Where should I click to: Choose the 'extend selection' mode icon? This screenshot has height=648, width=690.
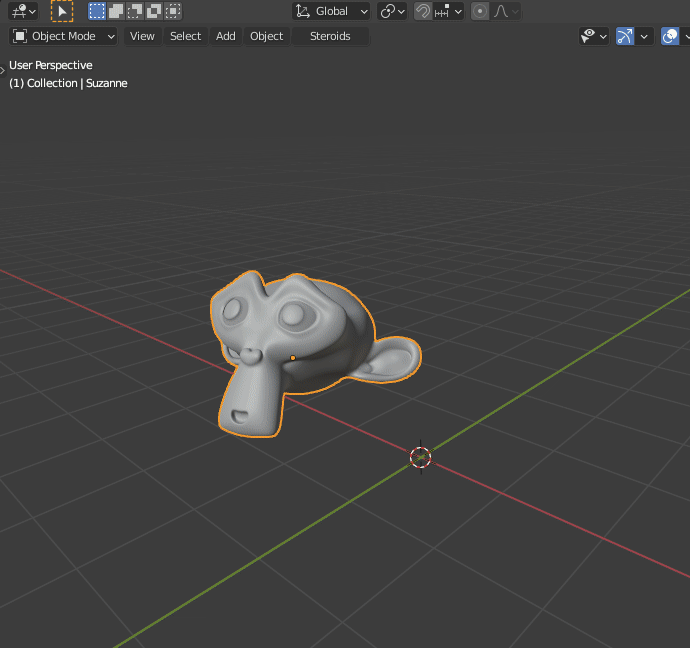[x=116, y=11]
